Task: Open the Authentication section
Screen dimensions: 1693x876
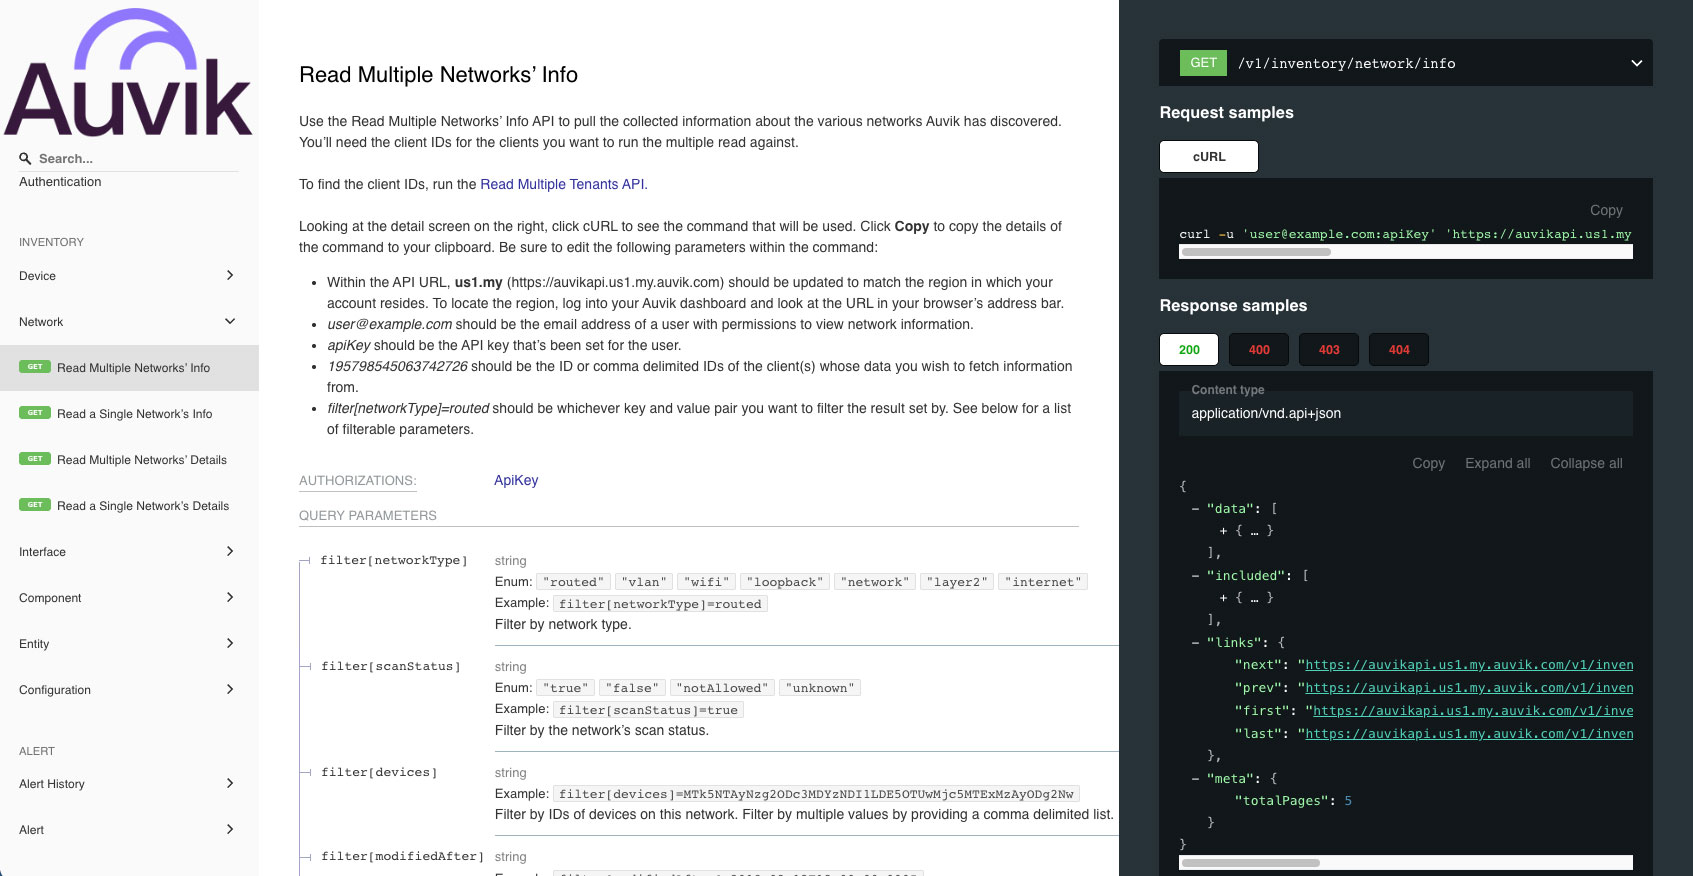Action: (60, 182)
